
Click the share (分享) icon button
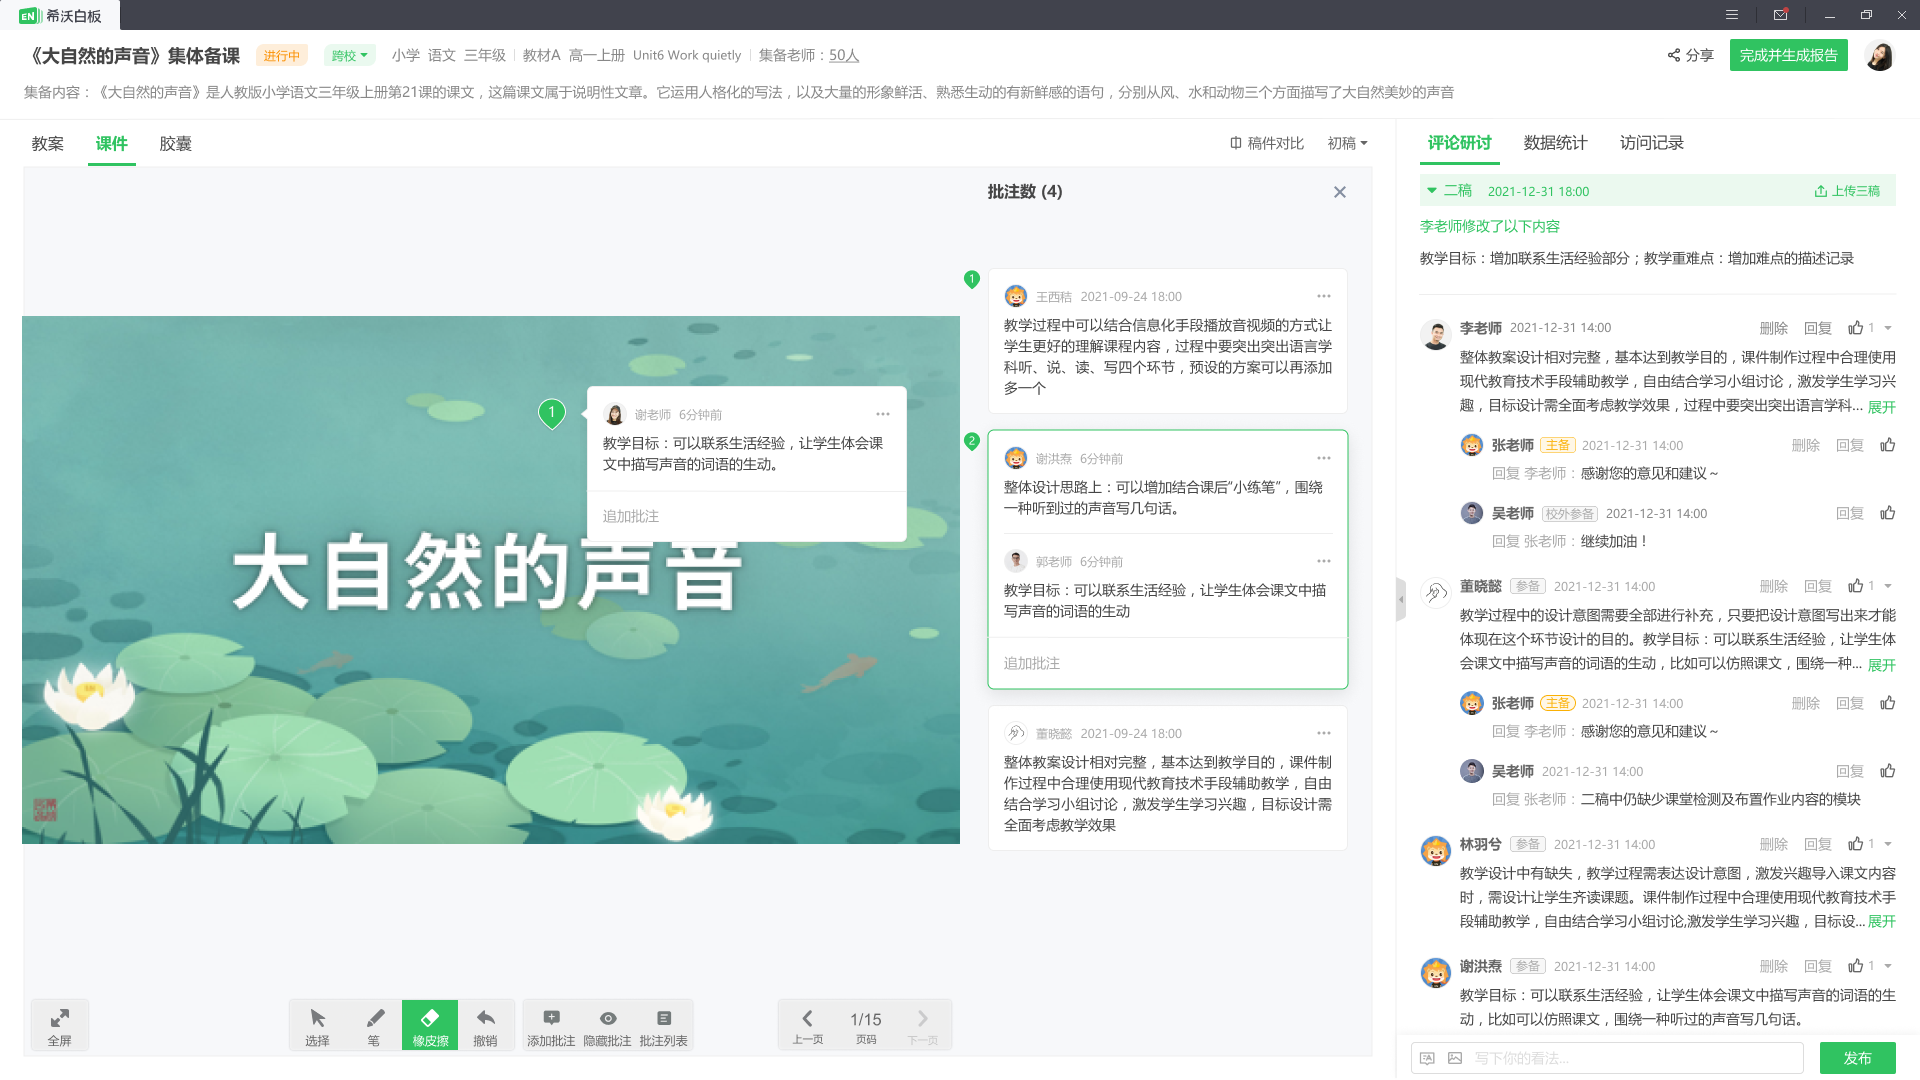pos(1689,56)
